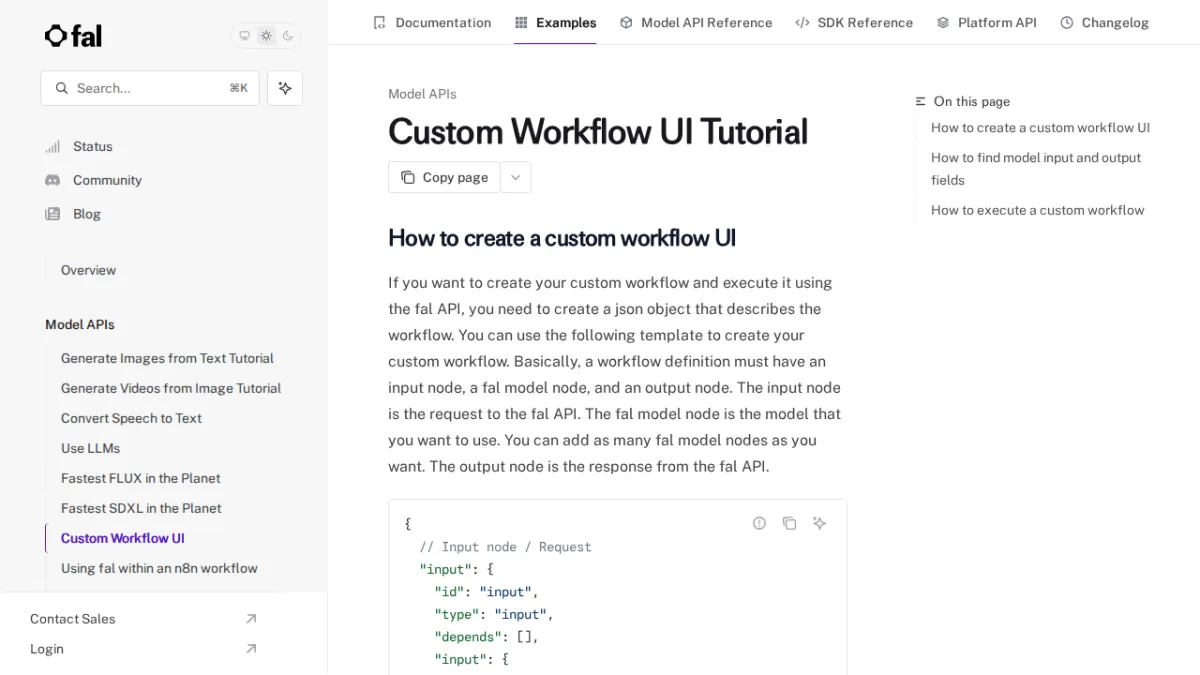Click the Search input field

[x=150, y=88]
